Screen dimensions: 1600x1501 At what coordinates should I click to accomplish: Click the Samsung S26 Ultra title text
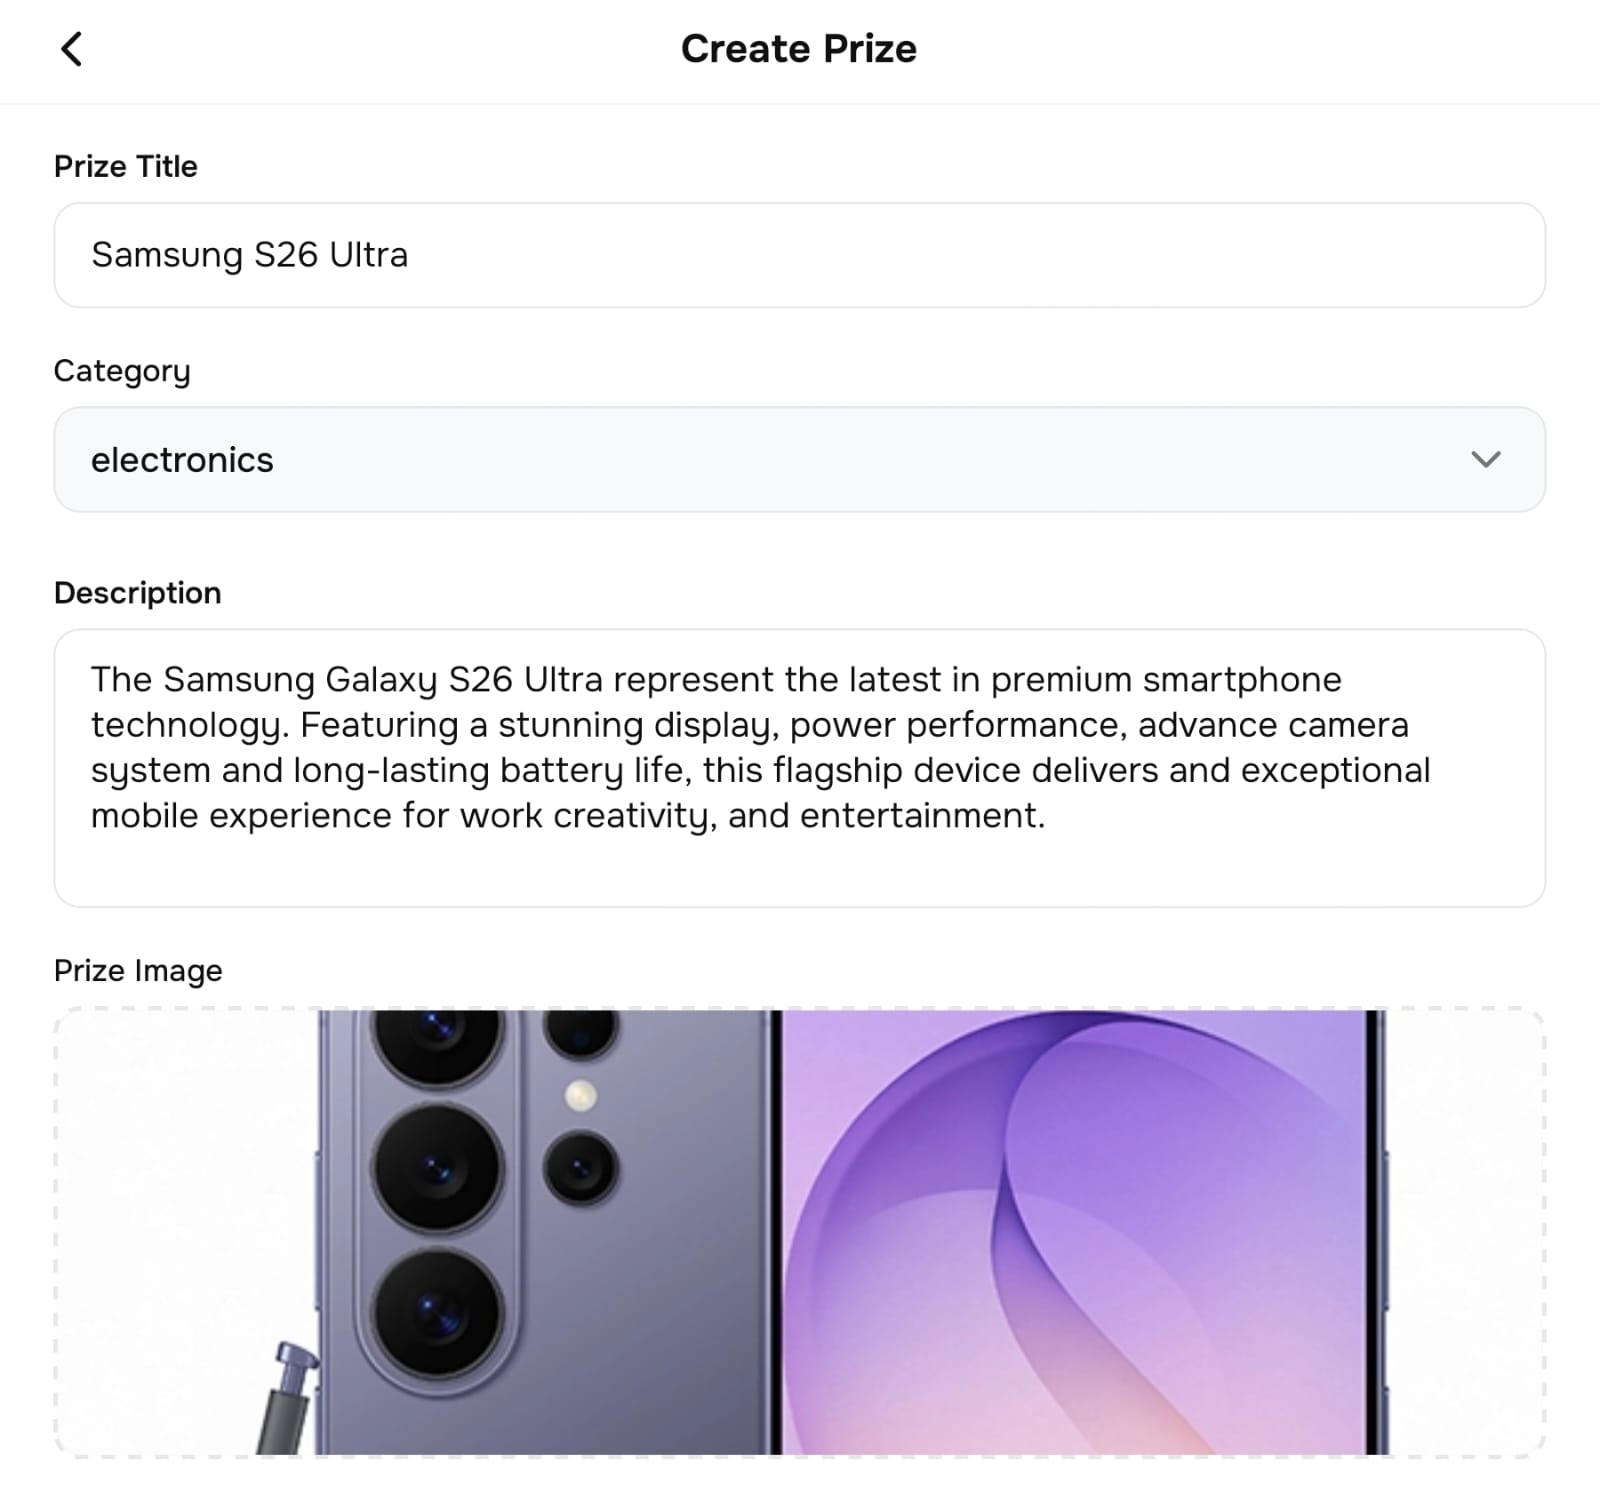(250, 255)
